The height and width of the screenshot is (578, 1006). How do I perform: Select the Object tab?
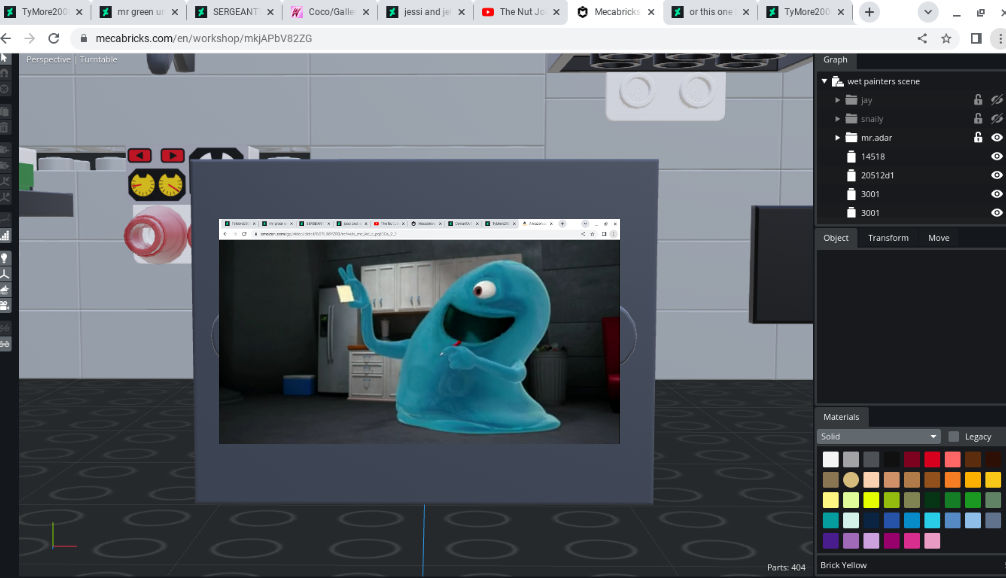(836, 238)
